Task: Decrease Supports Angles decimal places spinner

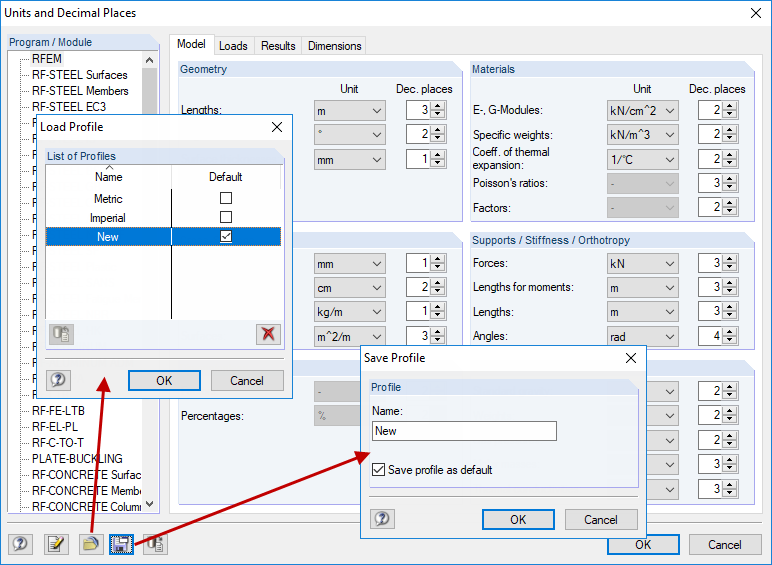Action: point(730,341)
